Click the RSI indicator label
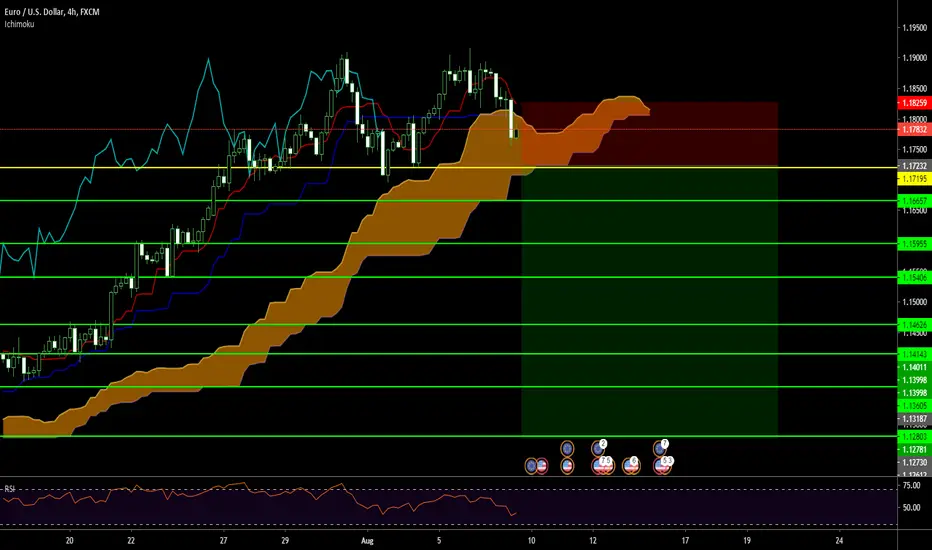The width and height of the screenshot is (932, 550). [10, 489]
